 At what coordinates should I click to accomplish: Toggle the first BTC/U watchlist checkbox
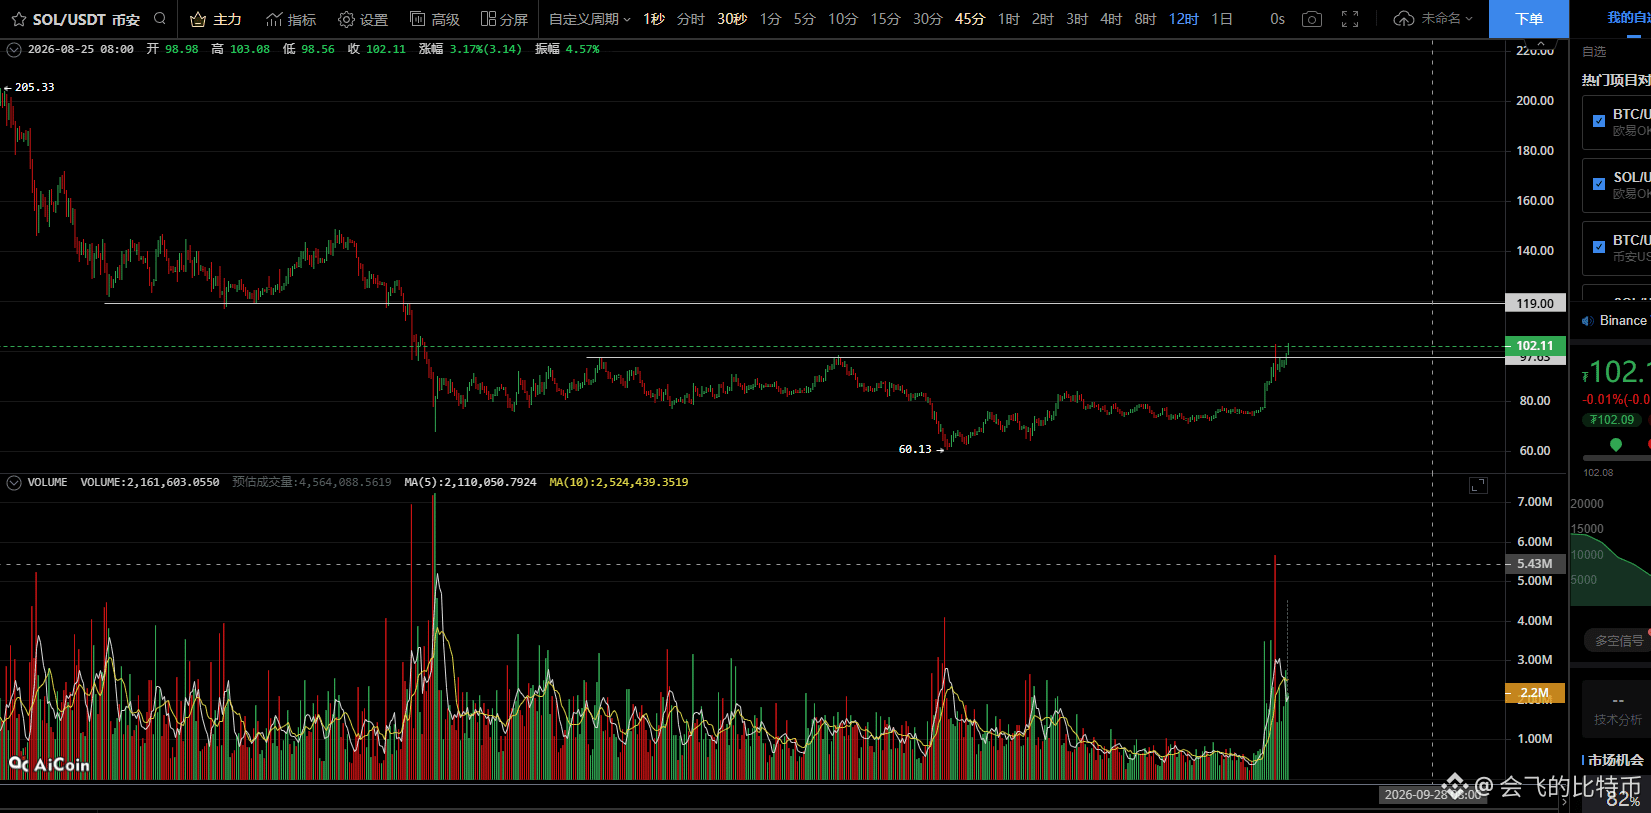point(1598,121)
